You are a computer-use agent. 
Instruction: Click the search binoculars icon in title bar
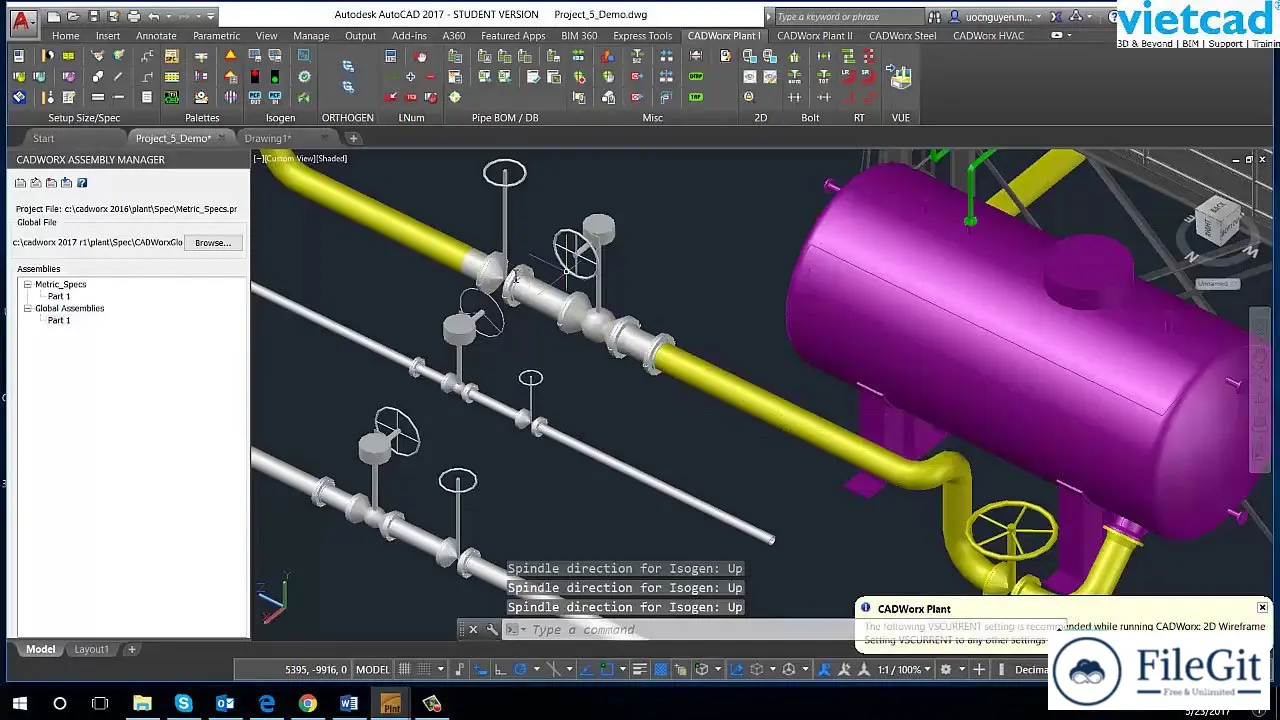pos(934,17)
